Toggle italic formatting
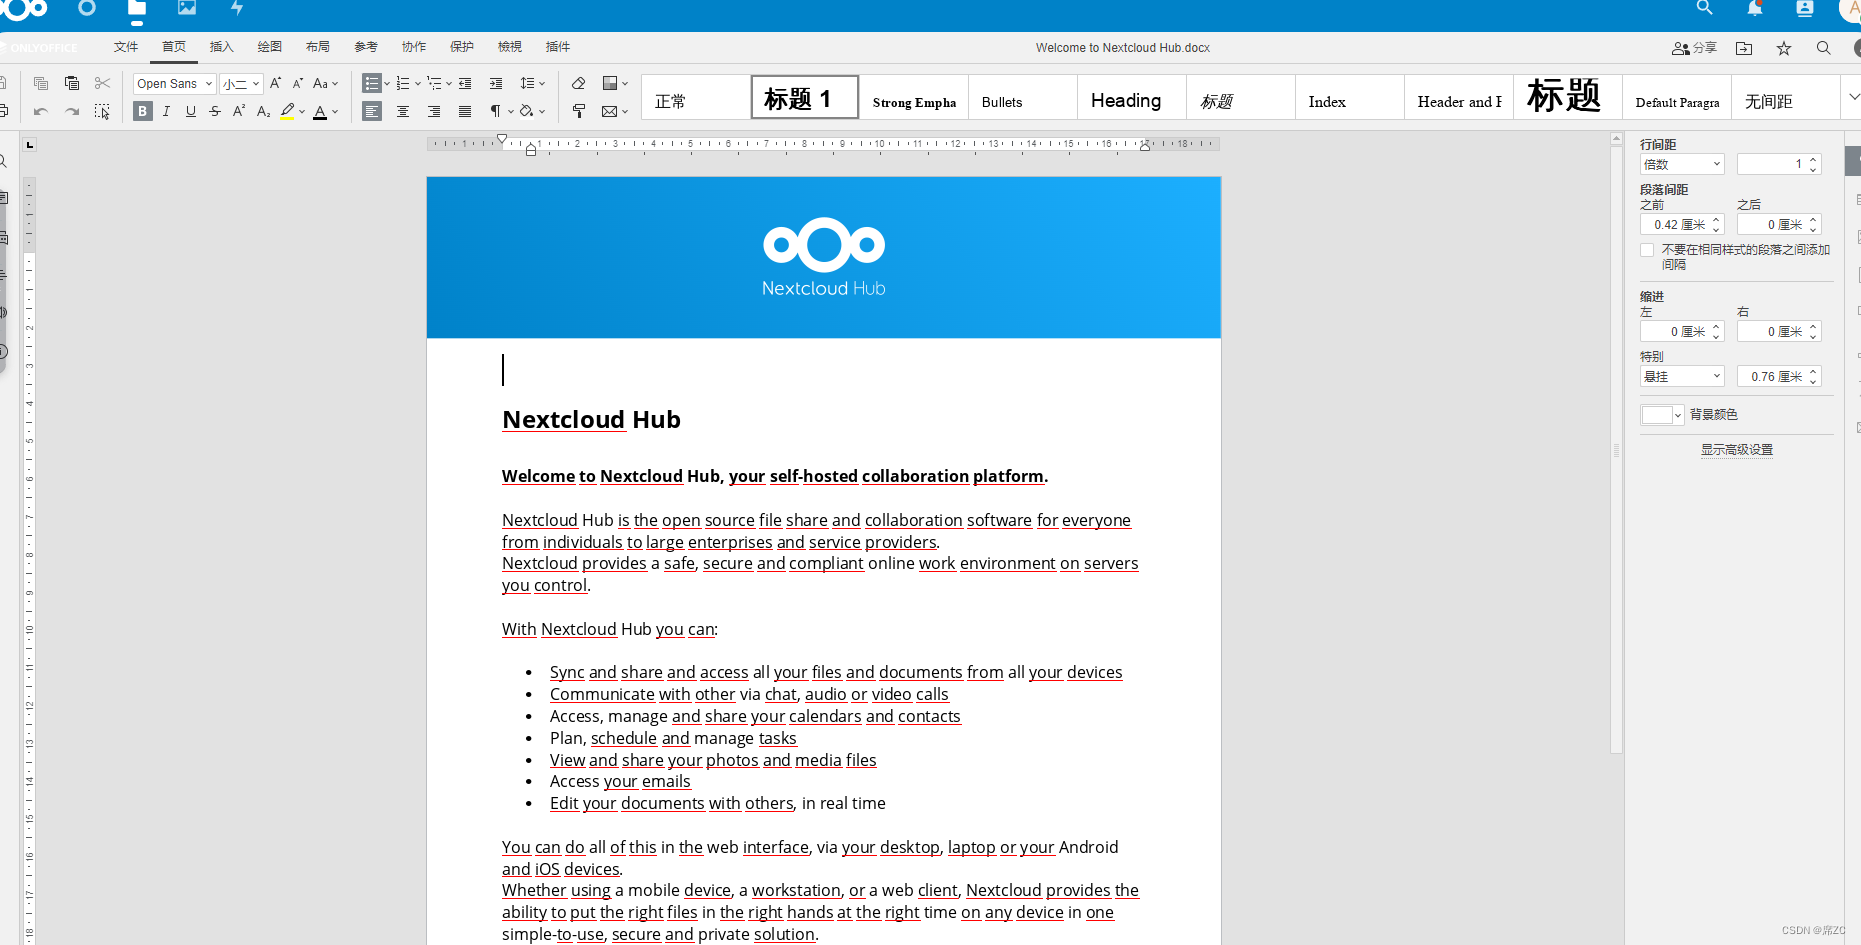1861x945 pixels. (166, 112)
